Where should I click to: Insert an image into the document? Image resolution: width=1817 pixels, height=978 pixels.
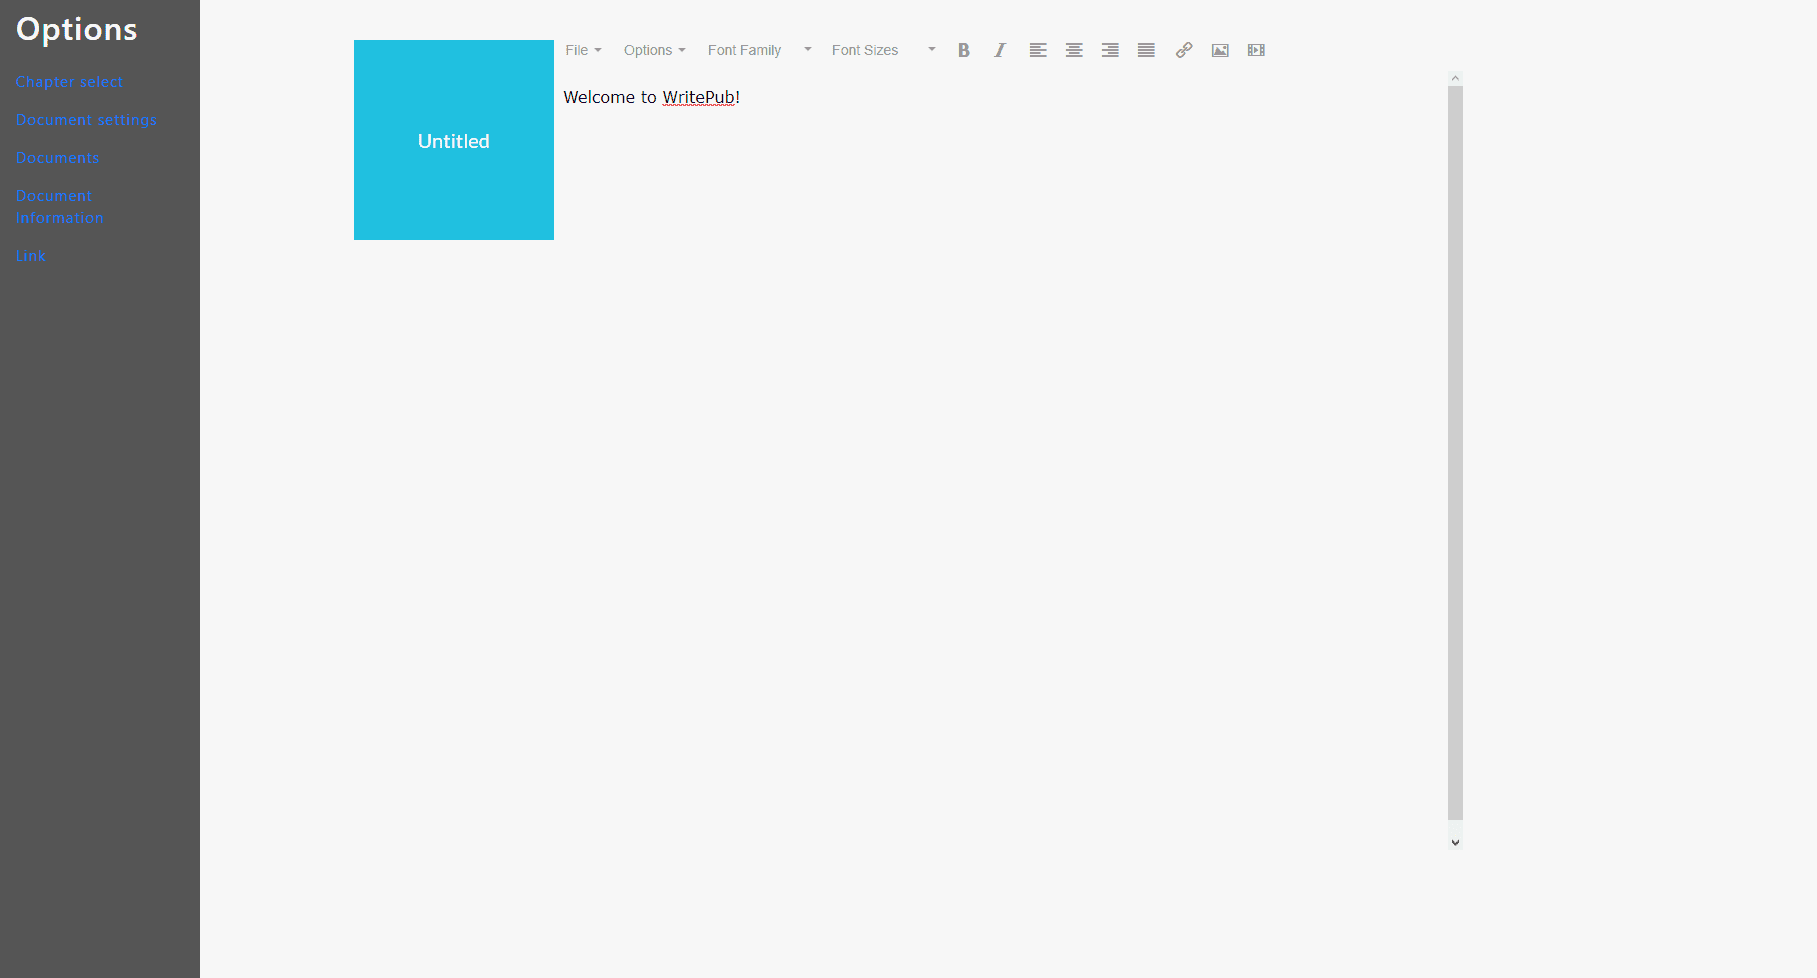[x=1220, y=50]
